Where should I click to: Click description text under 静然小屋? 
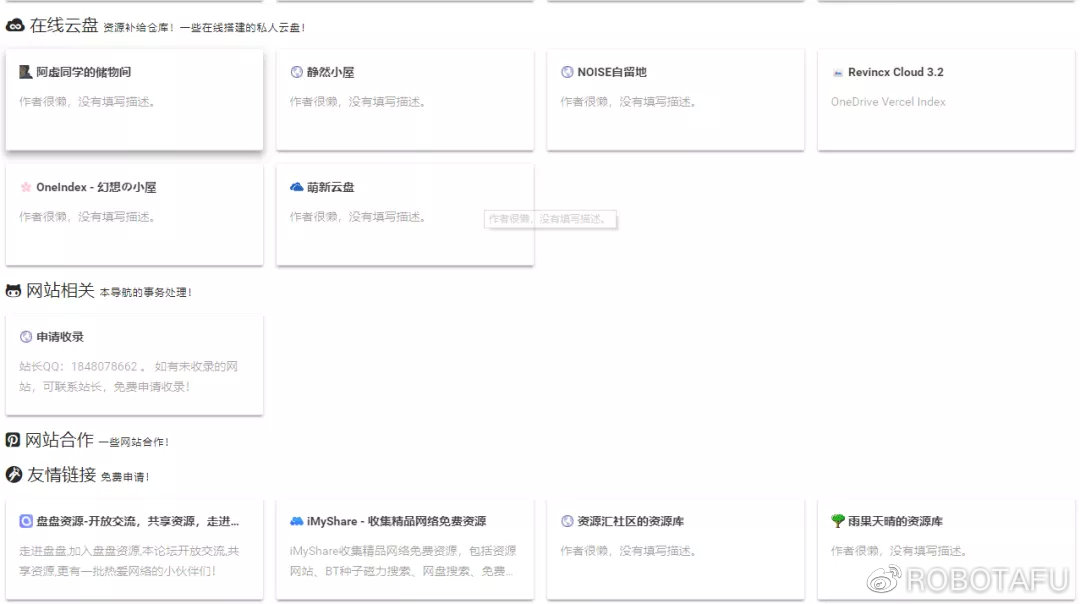[358, 101]
